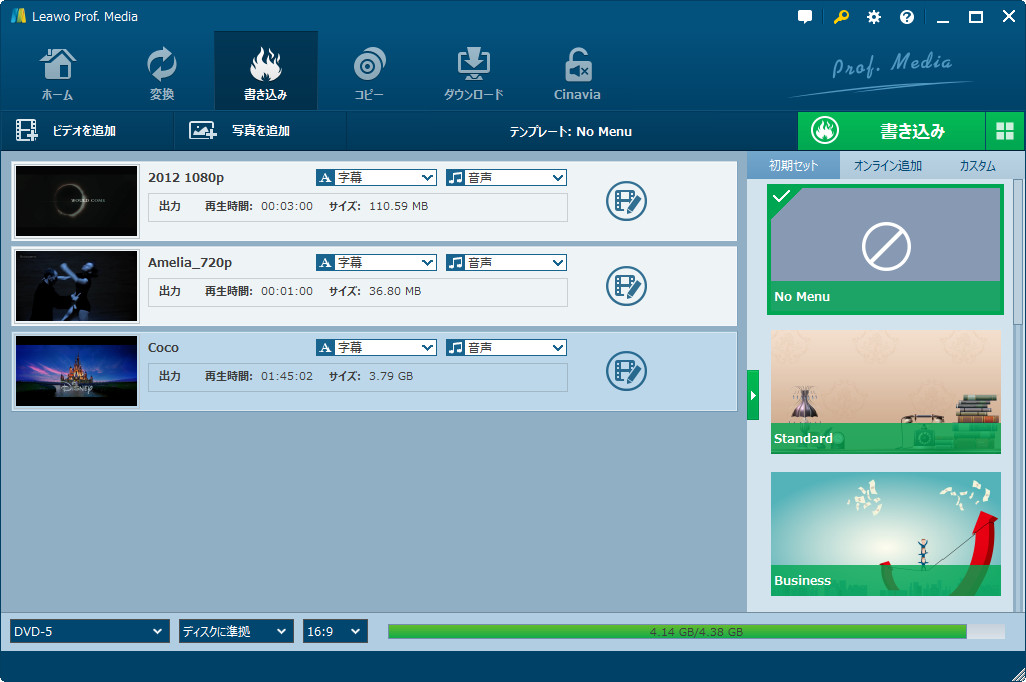Click the Coco video thumbnail

(77, 371)
